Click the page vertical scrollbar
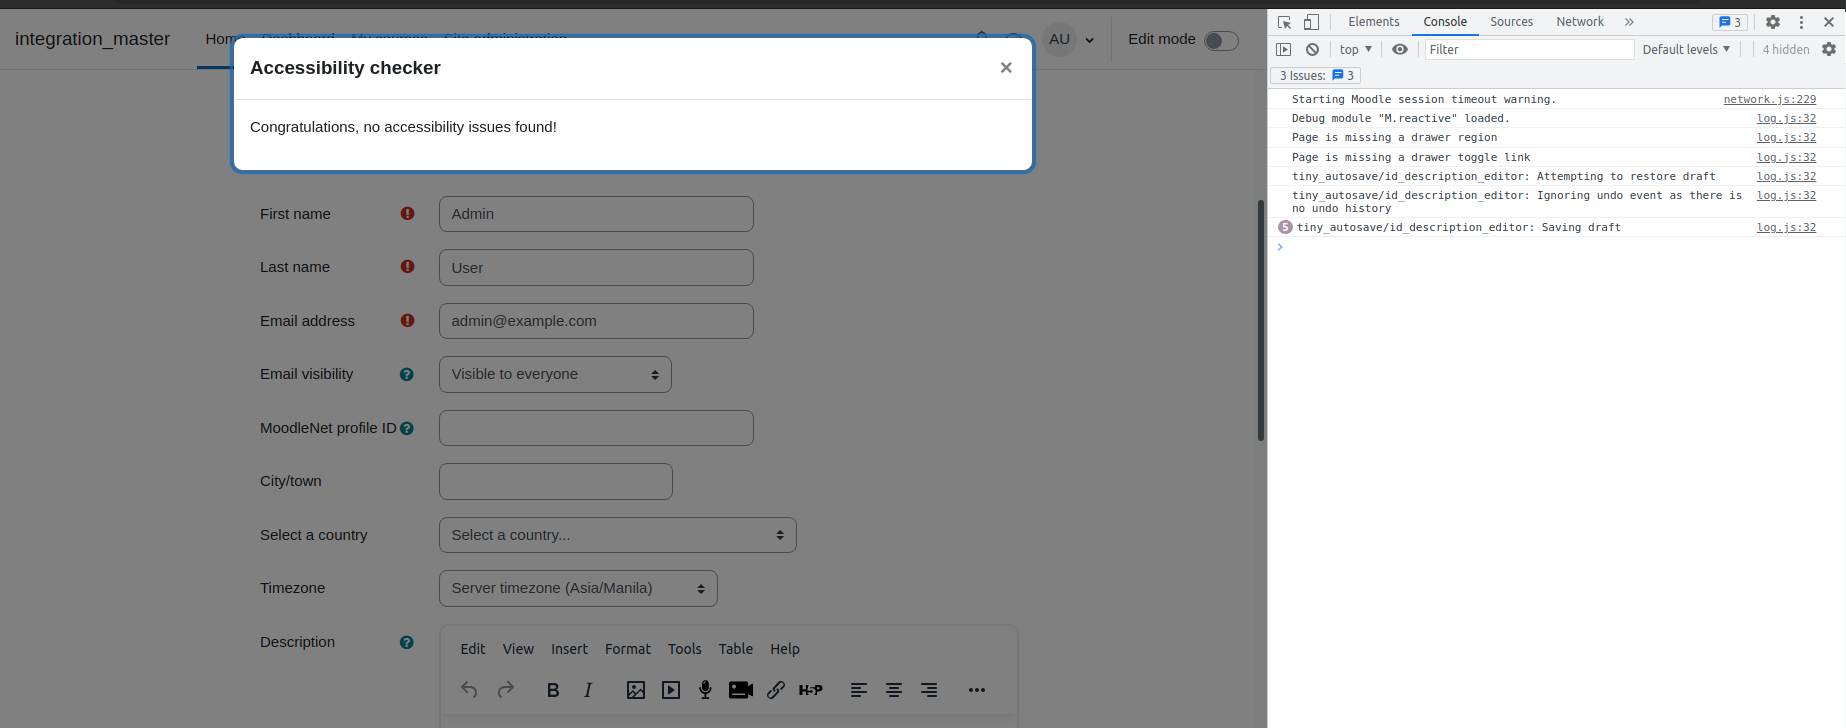Screen dimensions: 1846x728 [x=1261, y=320]
